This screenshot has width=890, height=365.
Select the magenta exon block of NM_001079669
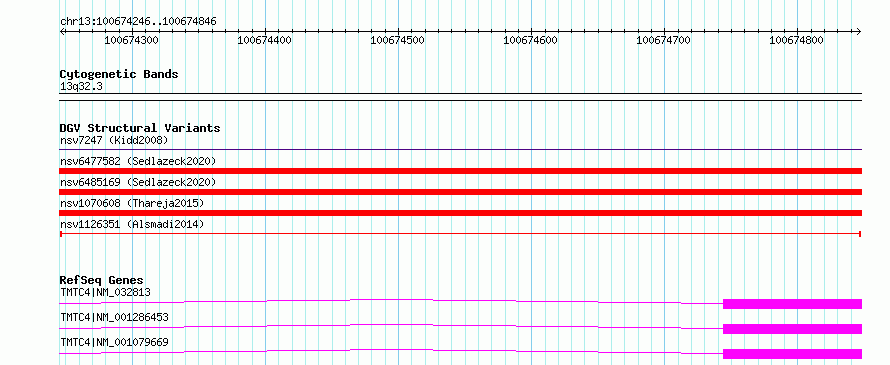coord(792,354)
